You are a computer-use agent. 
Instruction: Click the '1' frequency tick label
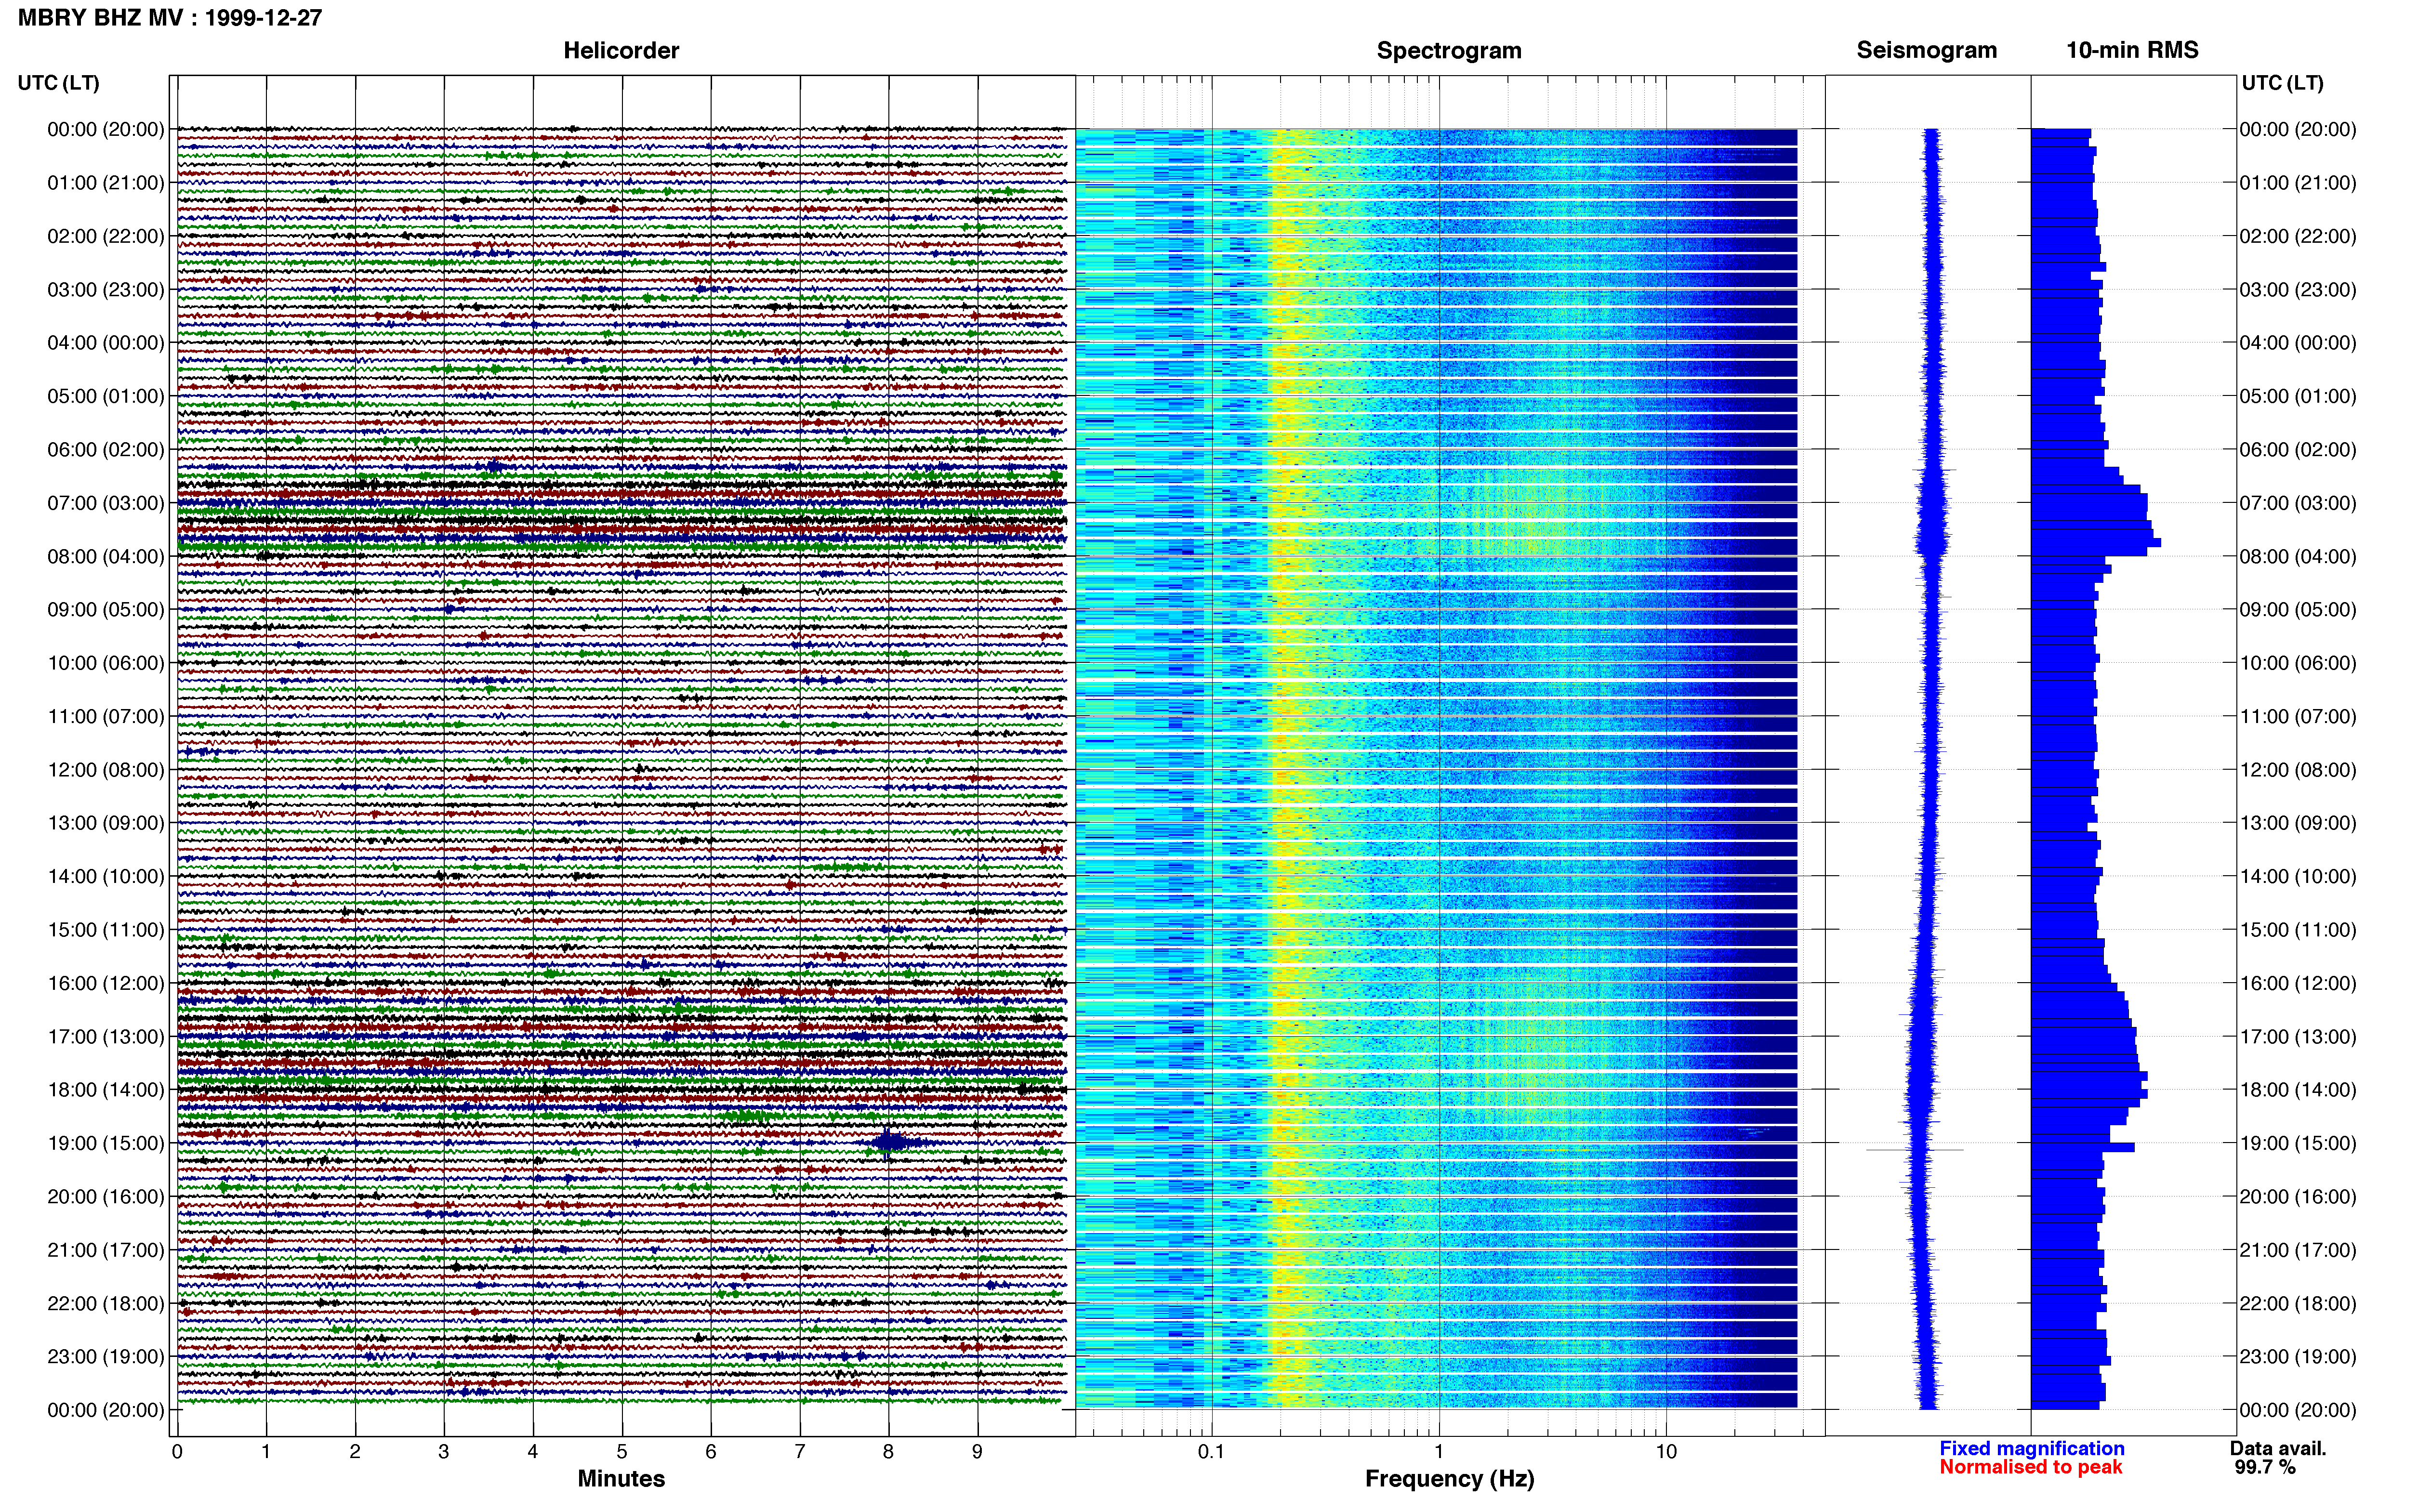pyautogui.click(x=1439, y=1452)
